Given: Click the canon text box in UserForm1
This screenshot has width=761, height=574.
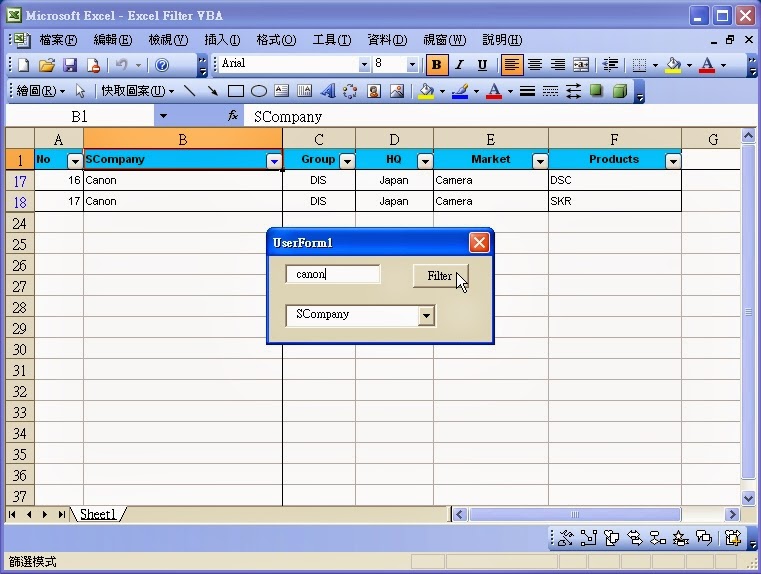Looking at the screenshot, I should coord(333,274).
